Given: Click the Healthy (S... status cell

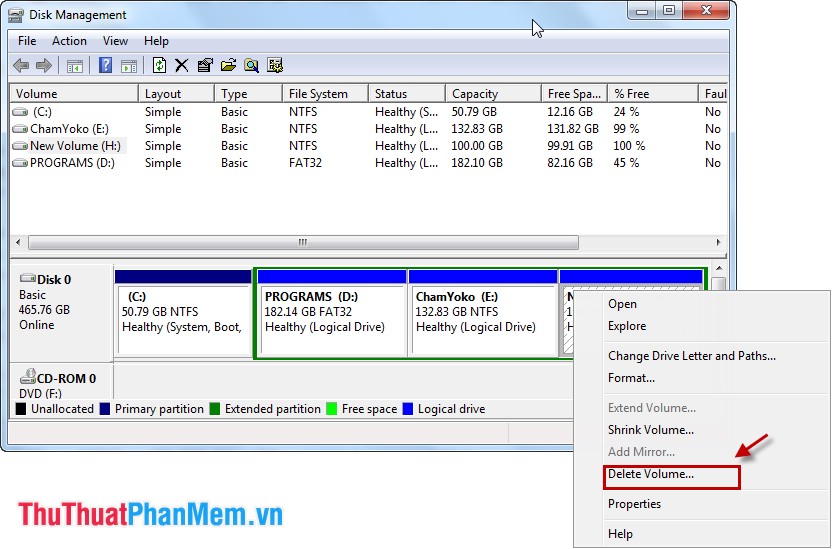Looking at the screenshot, I should 406,112.
